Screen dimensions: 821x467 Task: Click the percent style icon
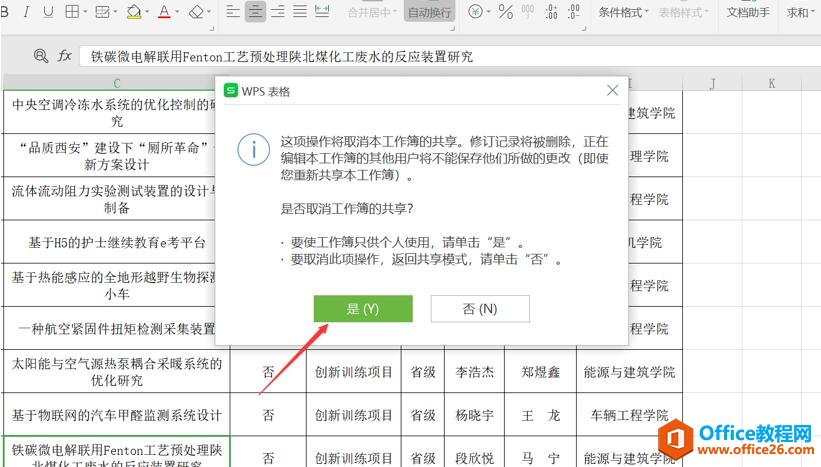click(x=505, y=12)
